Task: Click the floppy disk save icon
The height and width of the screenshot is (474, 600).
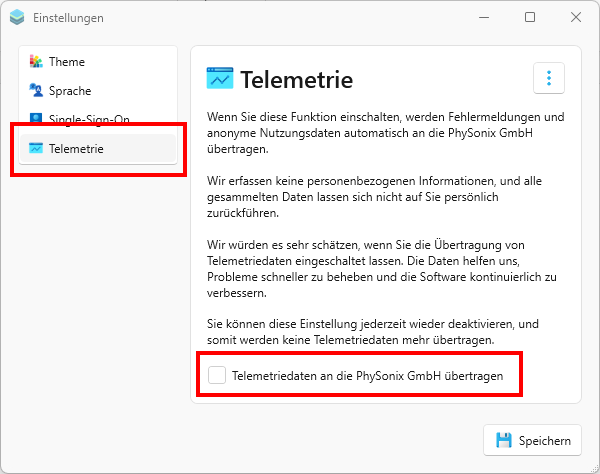Action: tap(504, 440)
